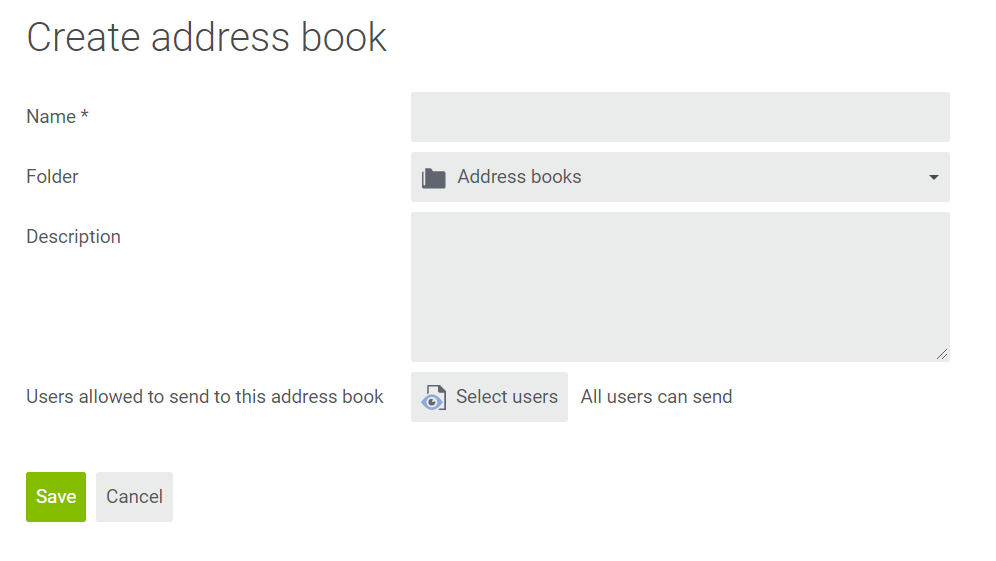Click inside the Description text area
The width and height of the screenshot is (996, 561).
pyautogui.click(x=680, y=287)
